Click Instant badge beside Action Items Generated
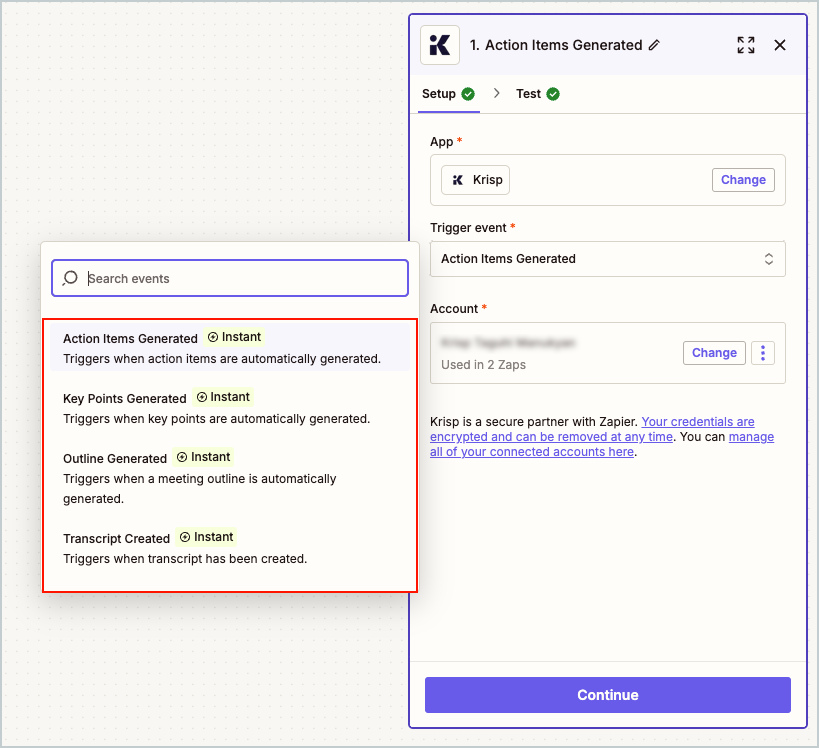The height and width of the screenshot is (748, 819). coord(235,337)
